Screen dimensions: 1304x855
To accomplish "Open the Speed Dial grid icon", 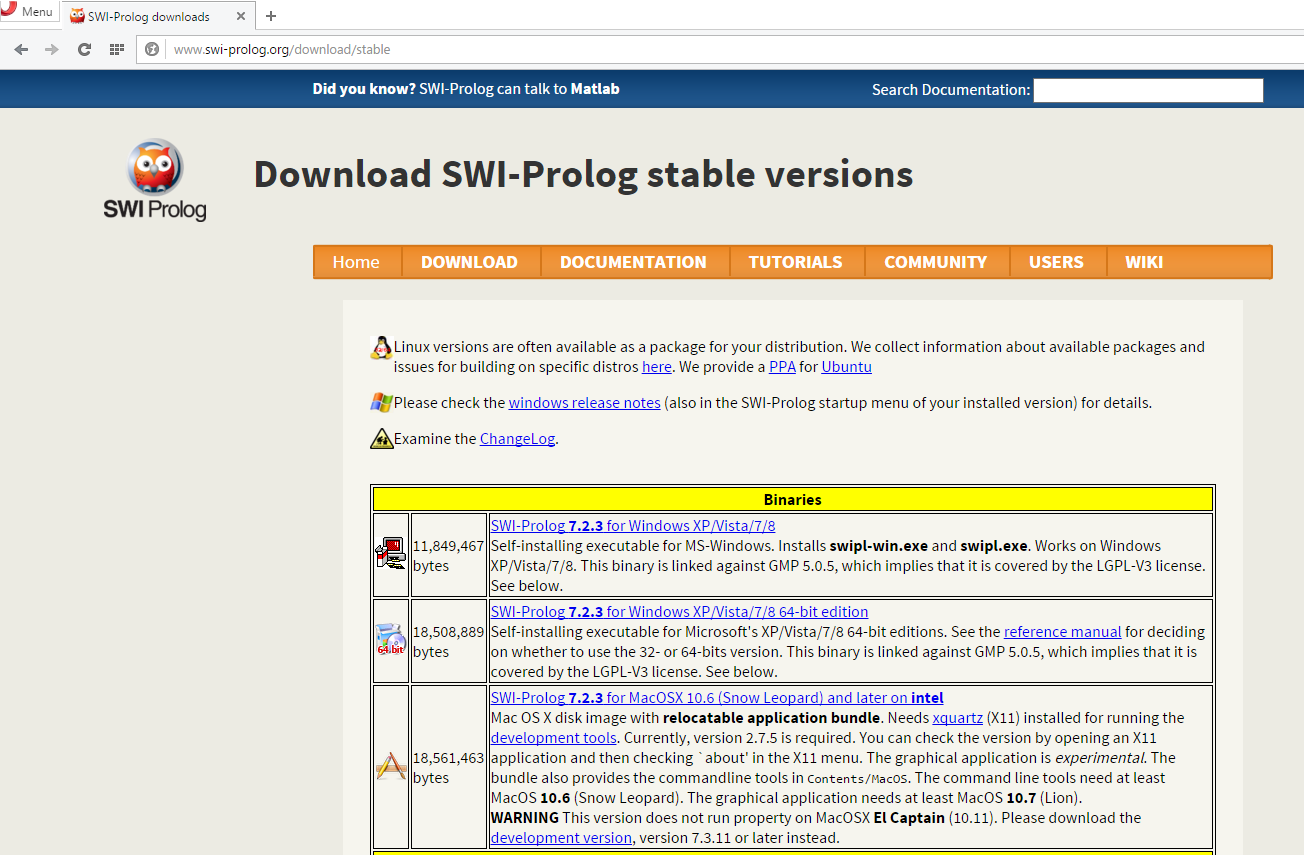I will pyautogui.click(x=116, y=49).
